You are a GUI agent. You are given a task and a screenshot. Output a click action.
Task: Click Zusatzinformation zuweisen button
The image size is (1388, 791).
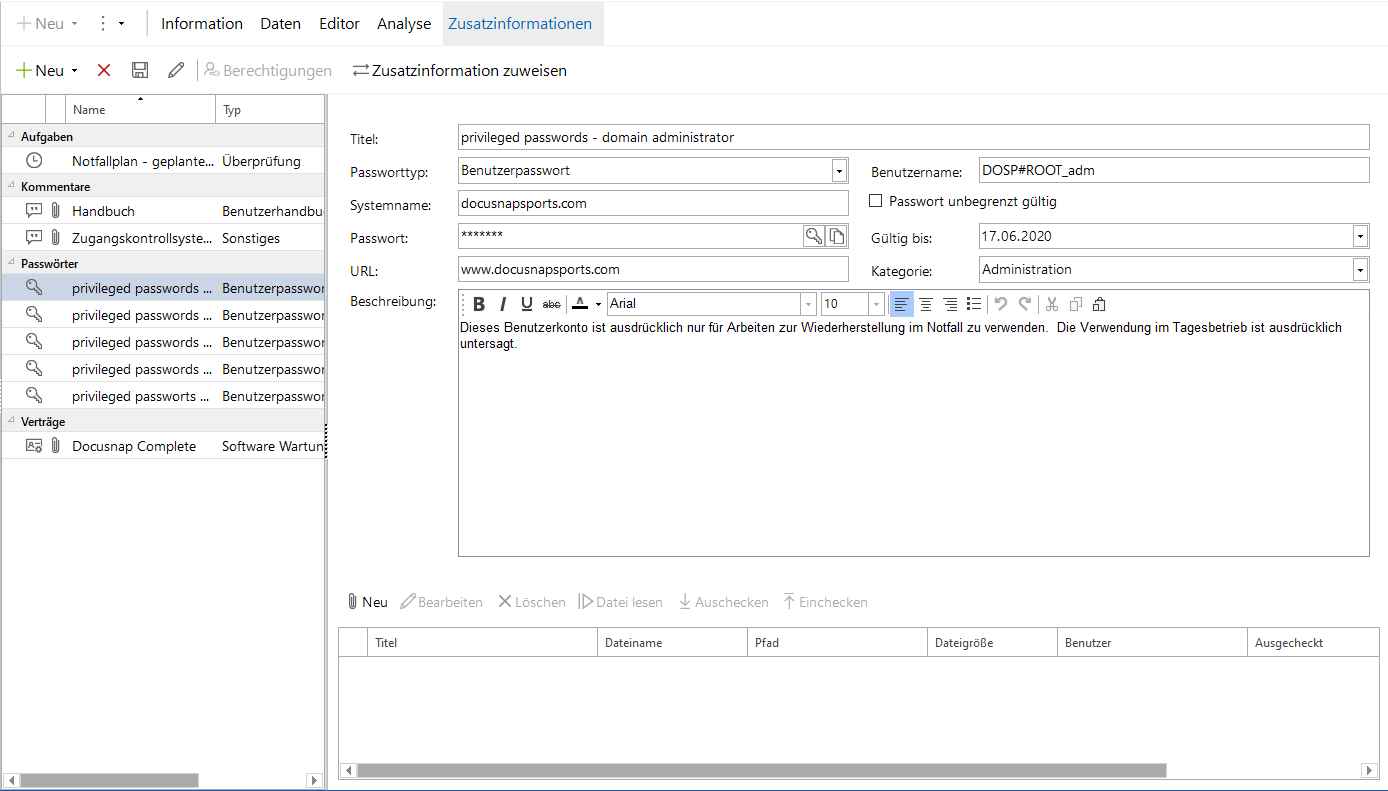pos(459,70)
